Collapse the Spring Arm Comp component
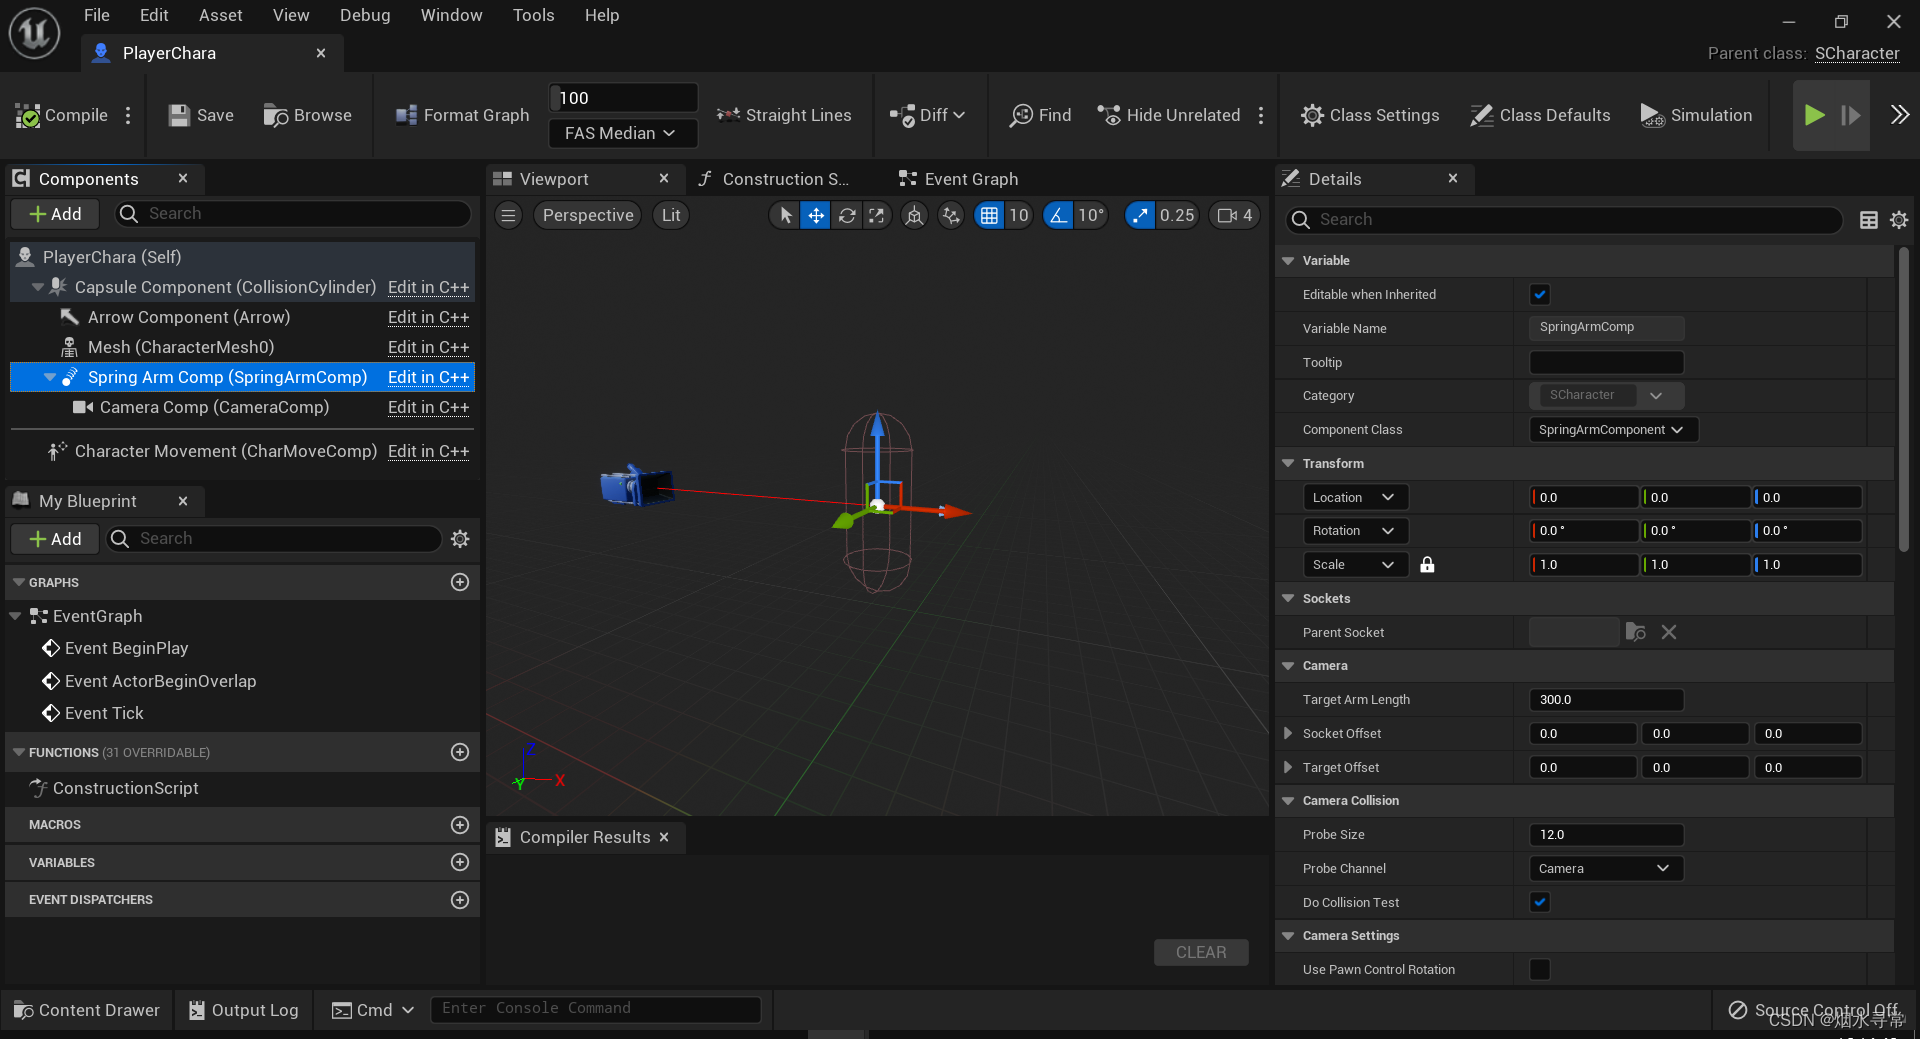Image resolution: width=1920 pixels, height=1039 pixels. pyautogui.click(x=49, y=377)
